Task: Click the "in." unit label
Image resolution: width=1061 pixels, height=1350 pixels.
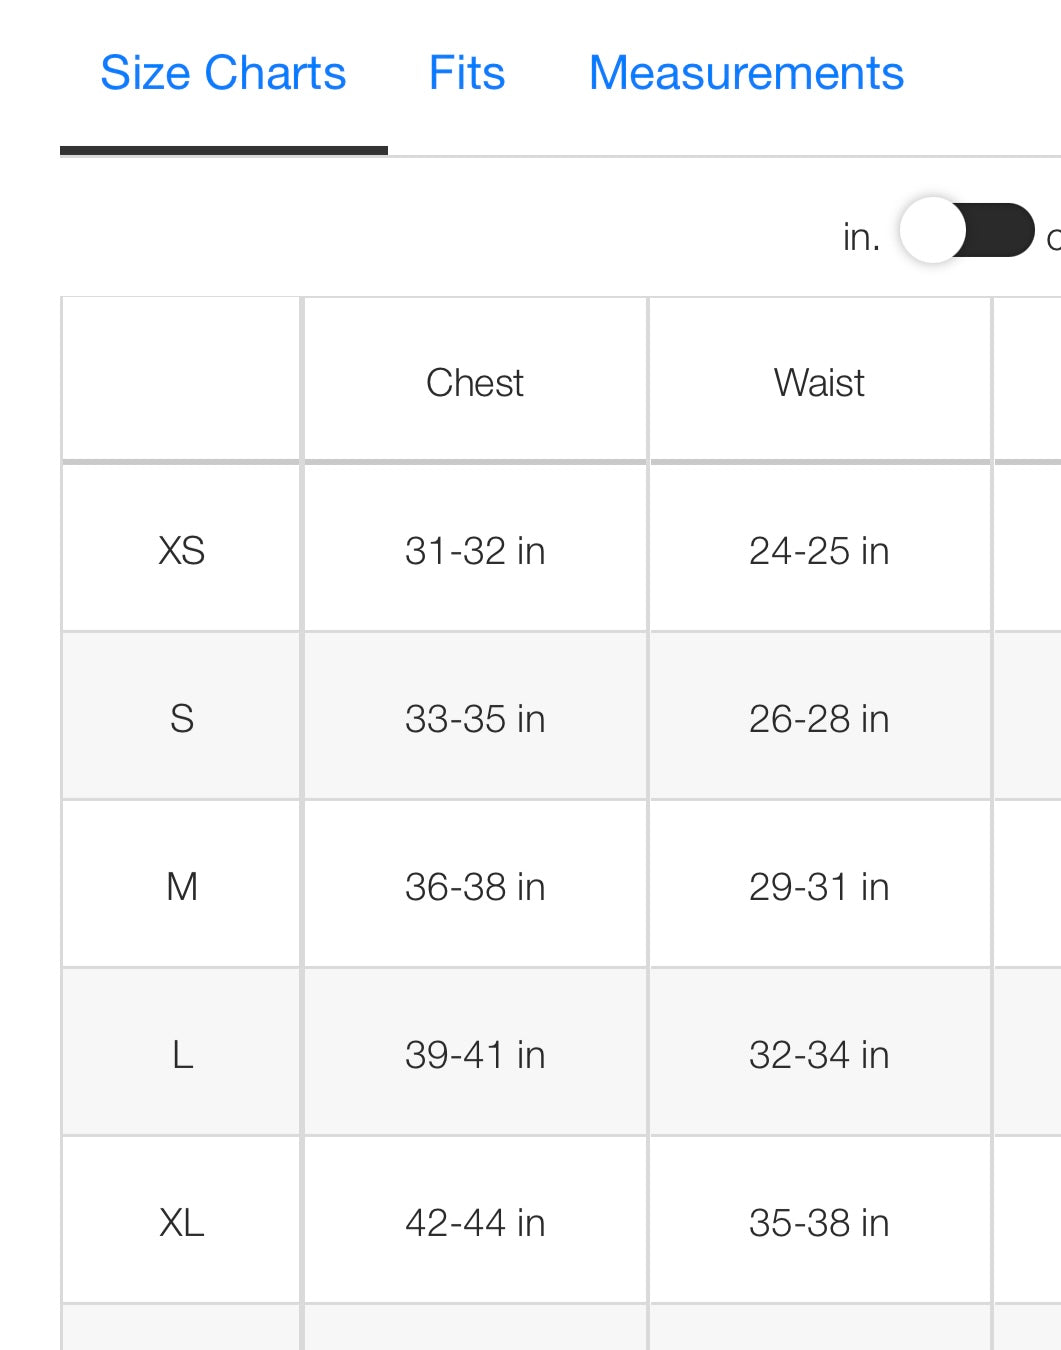Action: tap(861, 237)
